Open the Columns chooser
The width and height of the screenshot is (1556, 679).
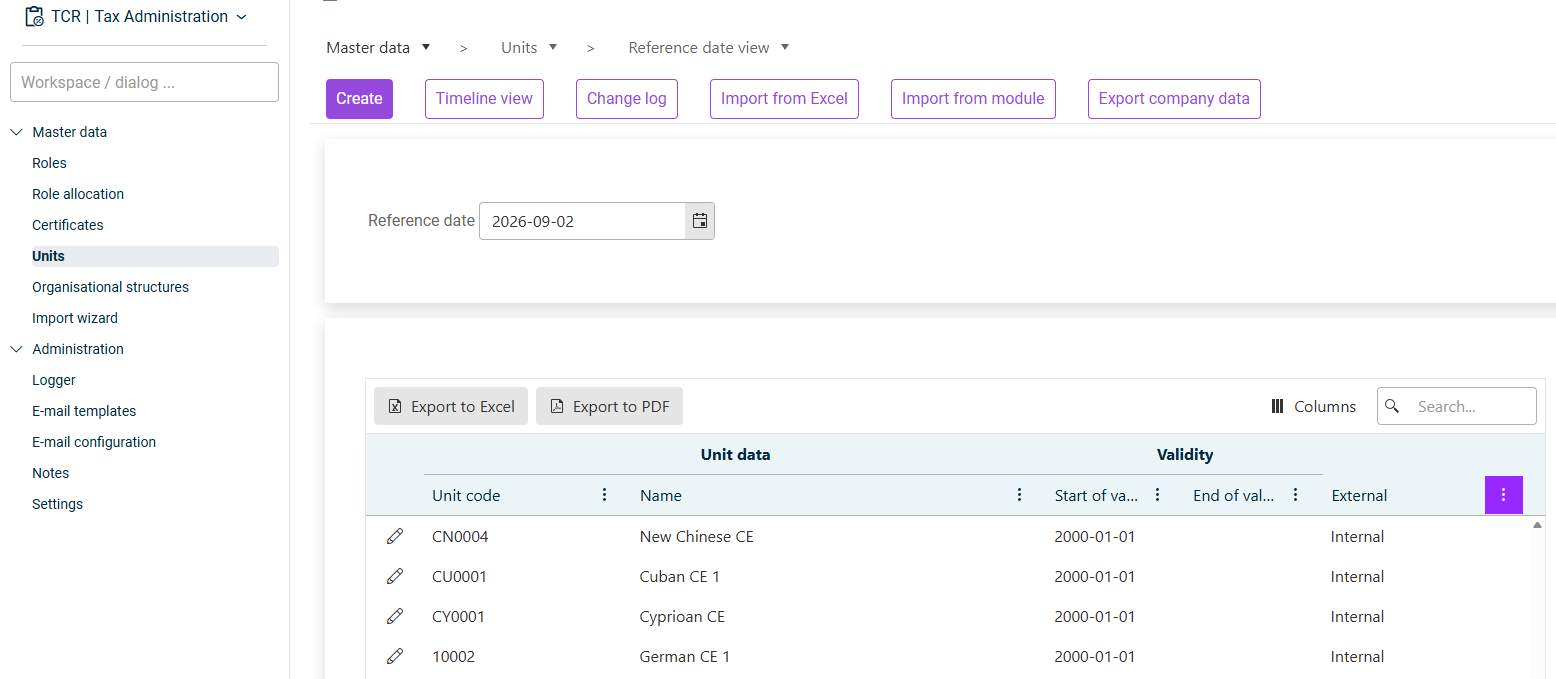pos(1313,406)
